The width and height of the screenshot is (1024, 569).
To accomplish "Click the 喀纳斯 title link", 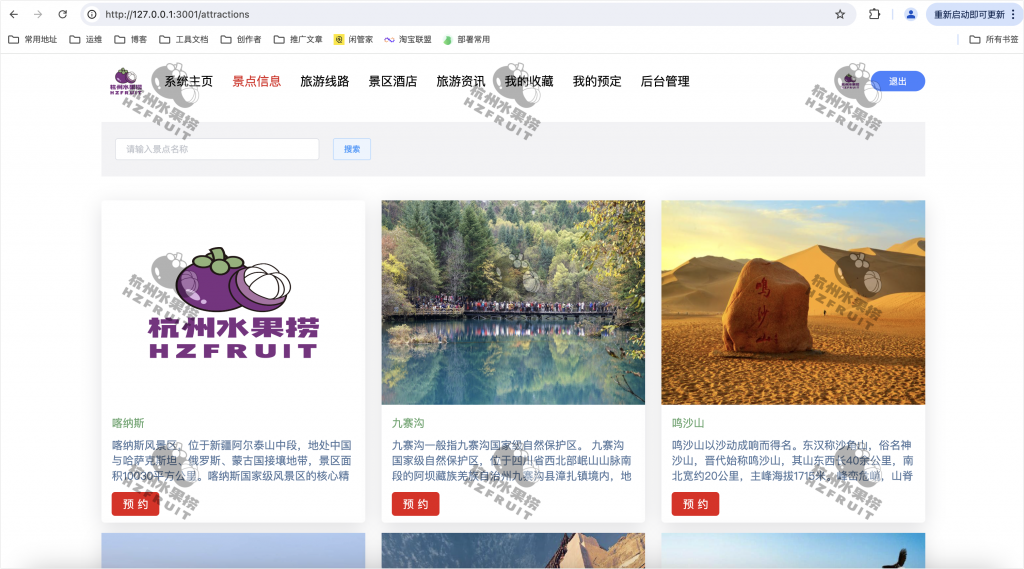I will pyautogui.click(x=128, y=423).
